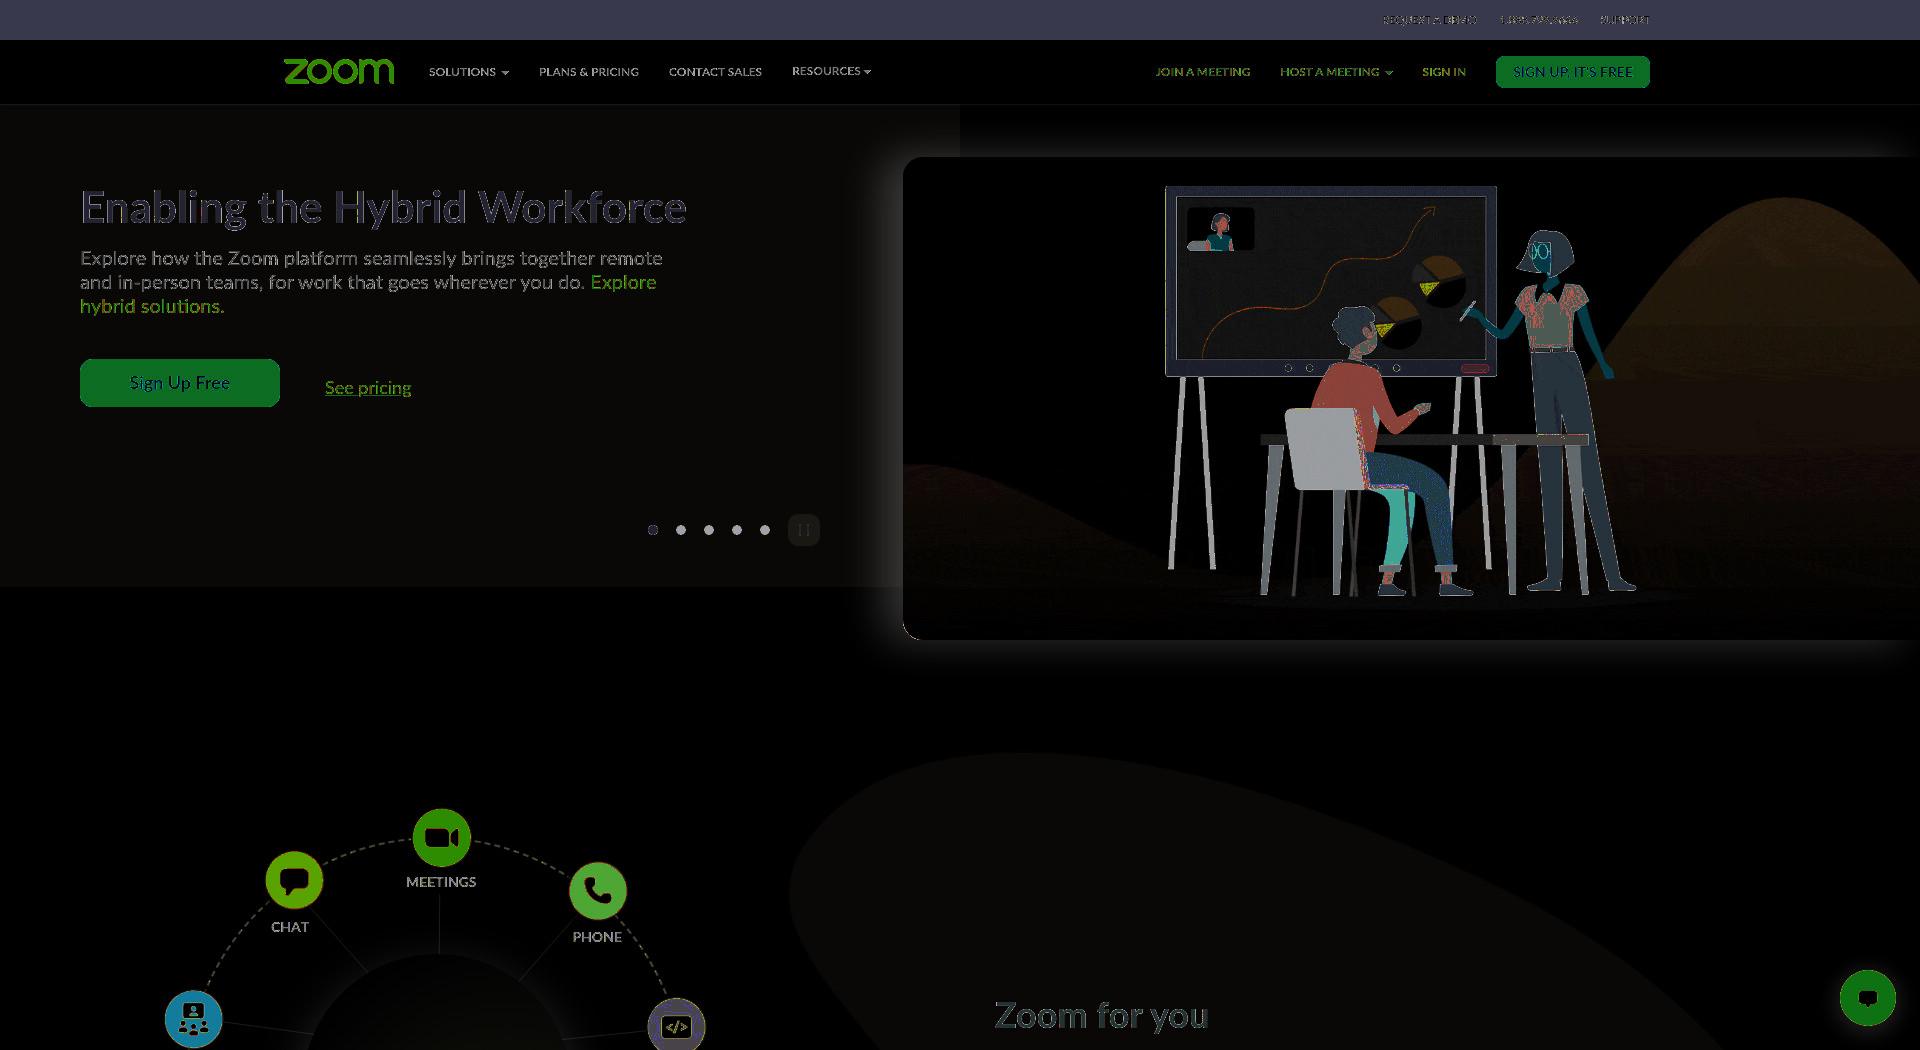This screenshot has height=1050, width=1920.
Task: Pause the hero carousel
Action: pyautogui.click(x=803, y=530)
